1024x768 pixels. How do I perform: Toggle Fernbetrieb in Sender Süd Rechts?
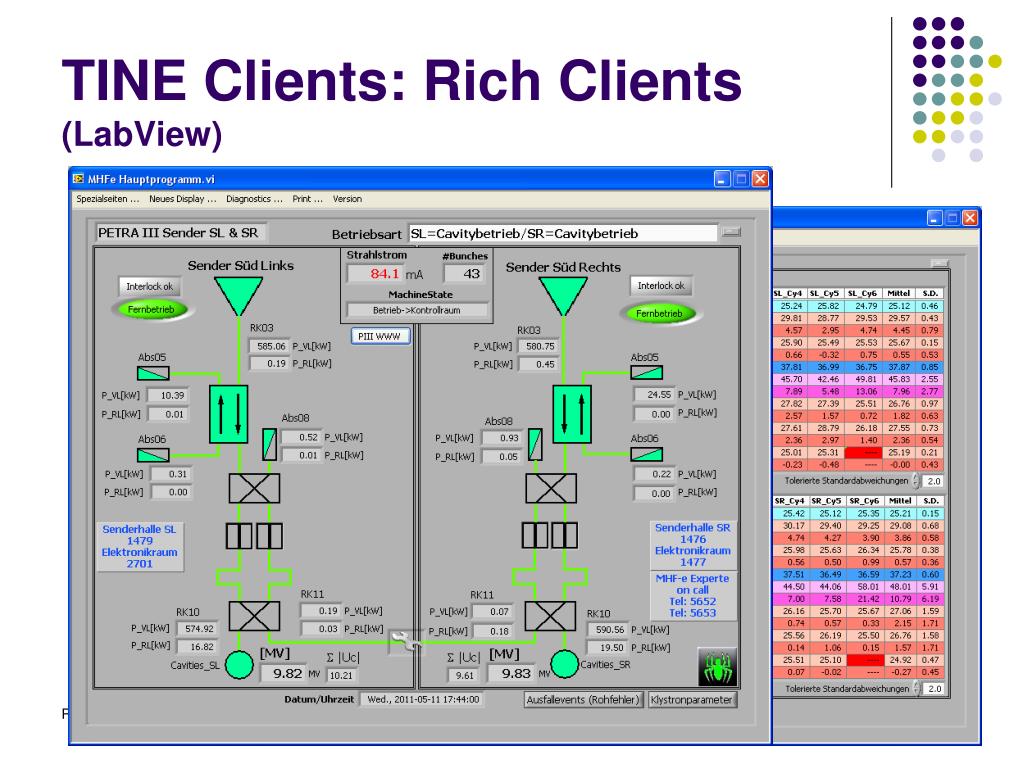pyautogui.click(x=658, y=313)
